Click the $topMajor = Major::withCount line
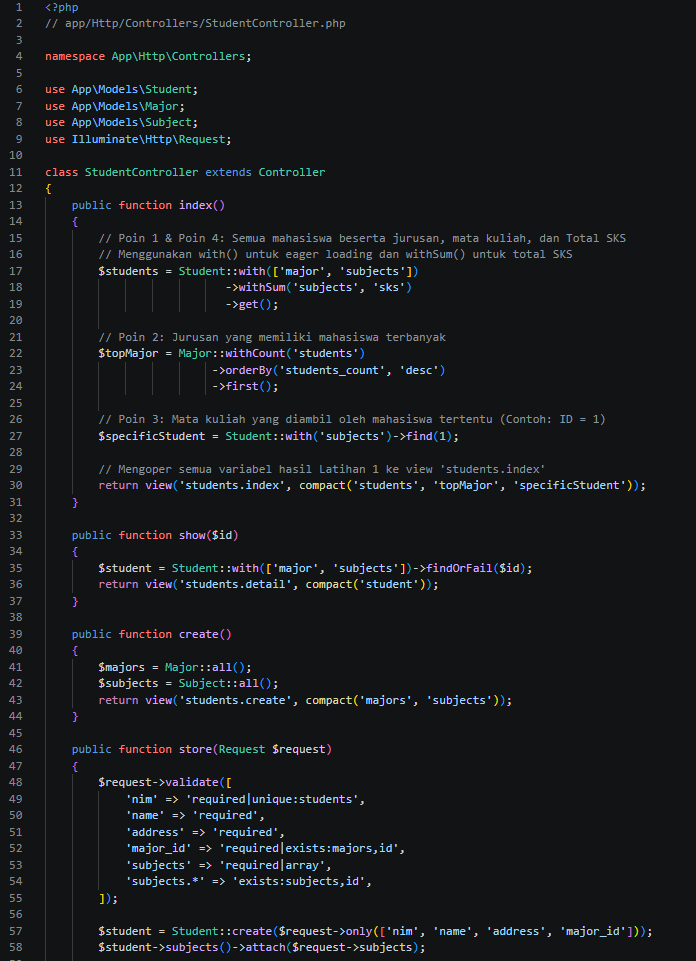This screenshot has height=961, width=696. coord(232,354)
